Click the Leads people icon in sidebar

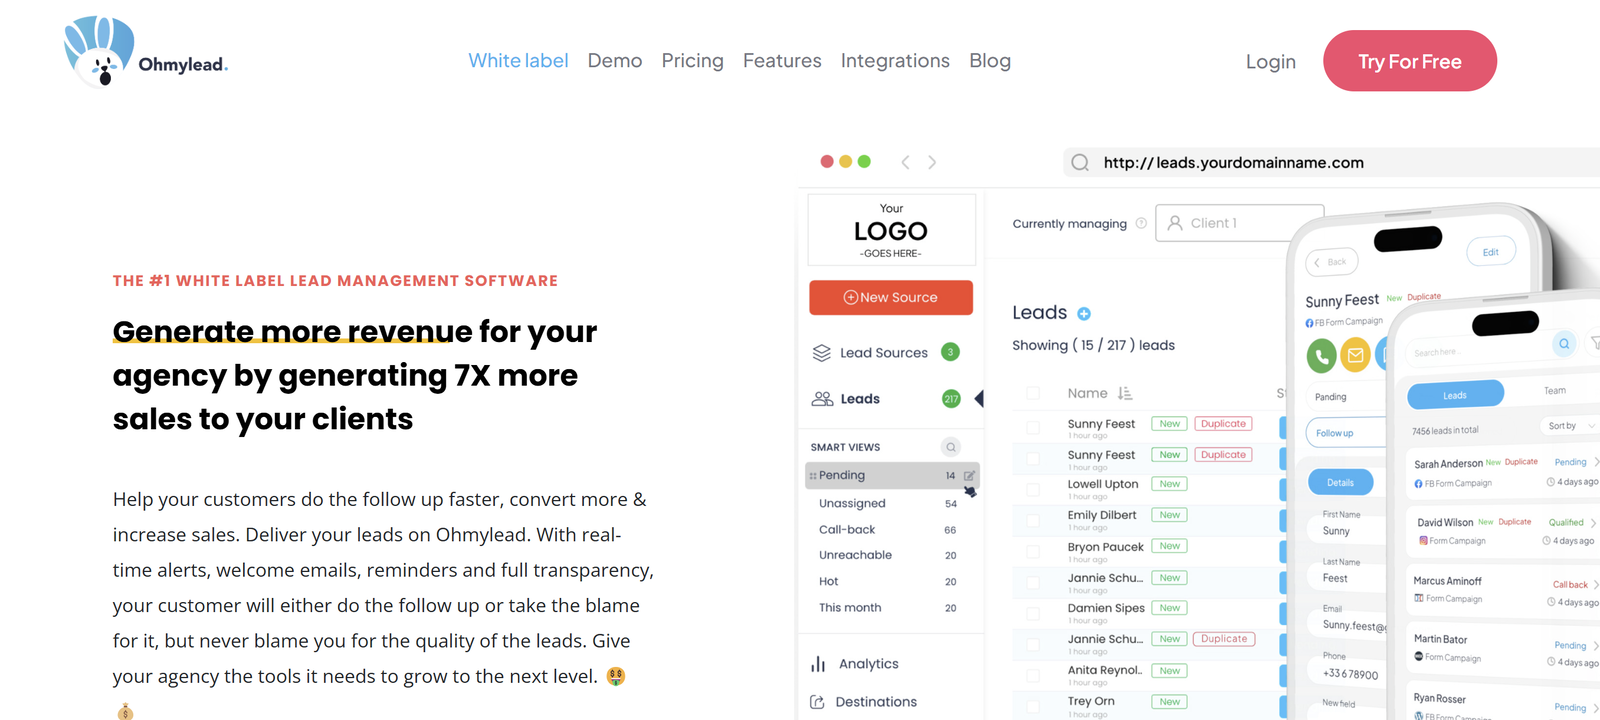point(822,399)
